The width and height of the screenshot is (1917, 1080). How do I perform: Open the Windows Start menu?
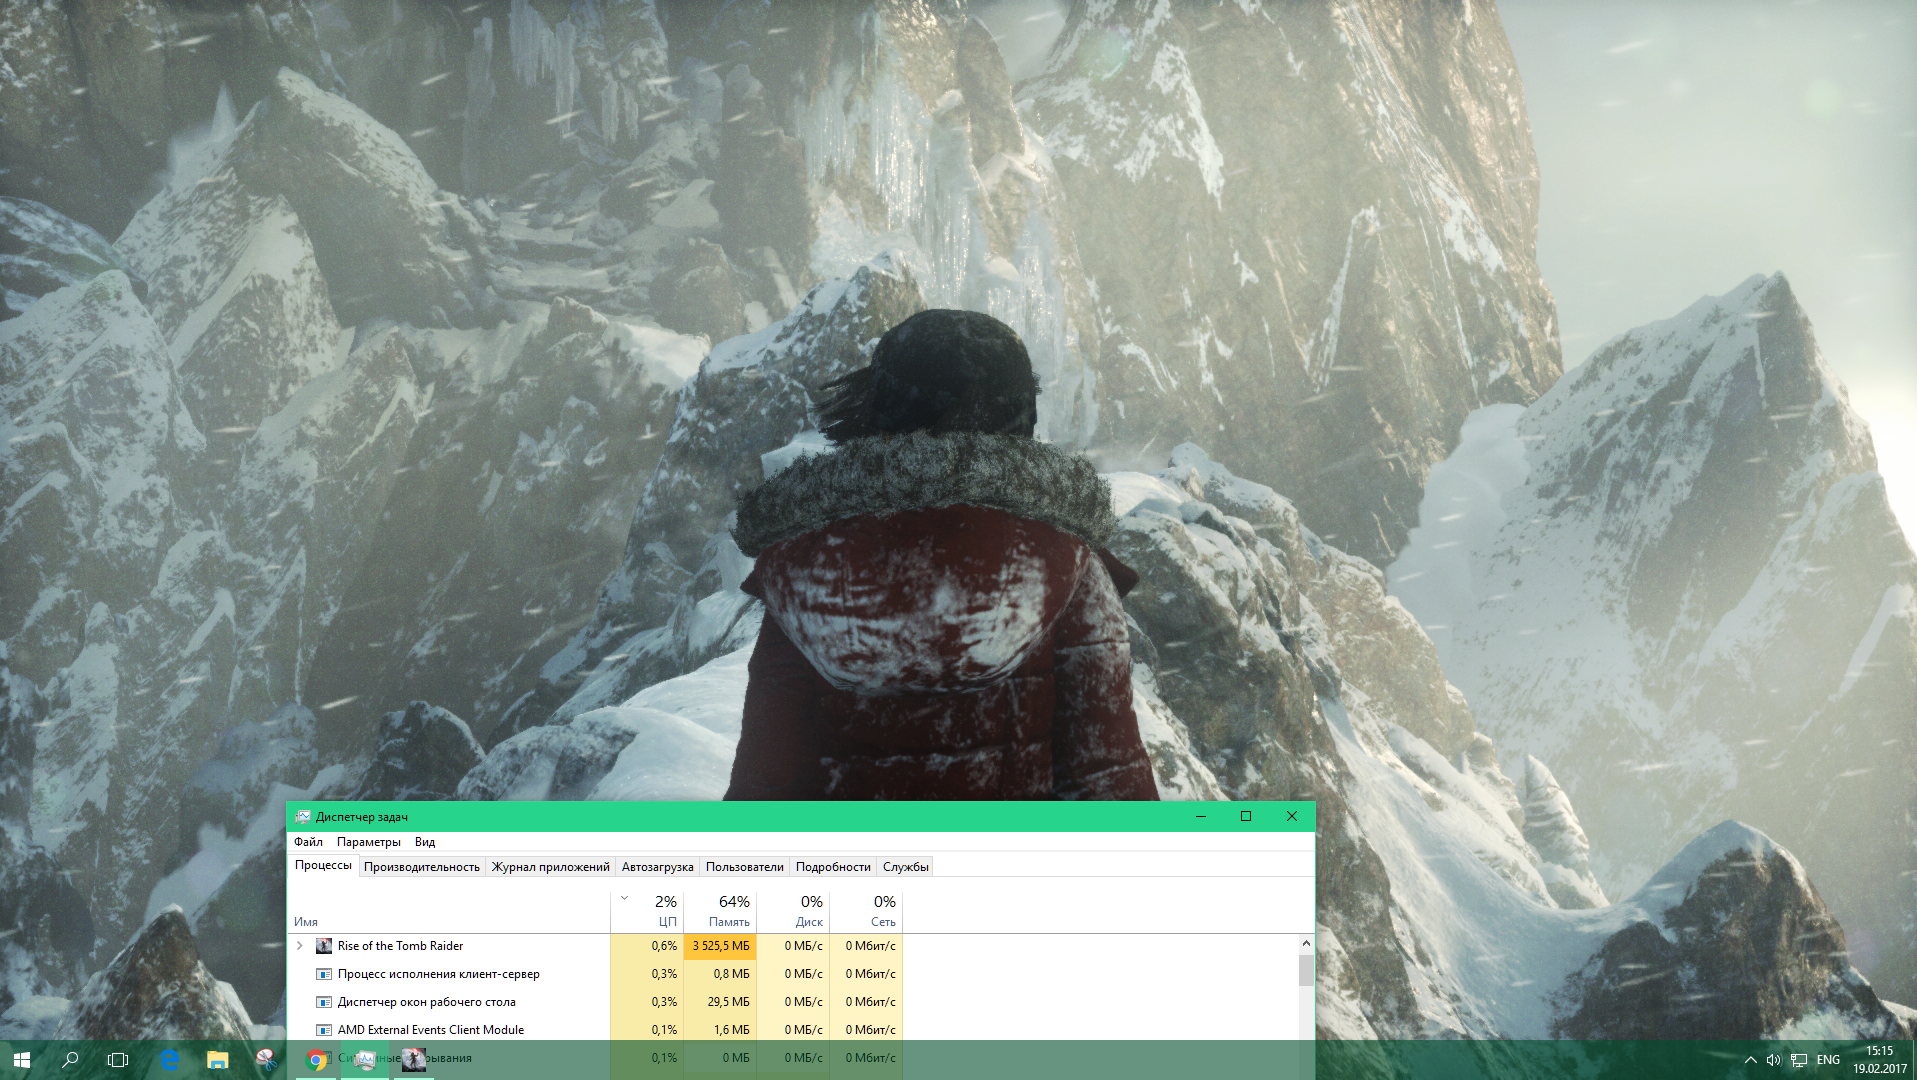point(22,1060)
